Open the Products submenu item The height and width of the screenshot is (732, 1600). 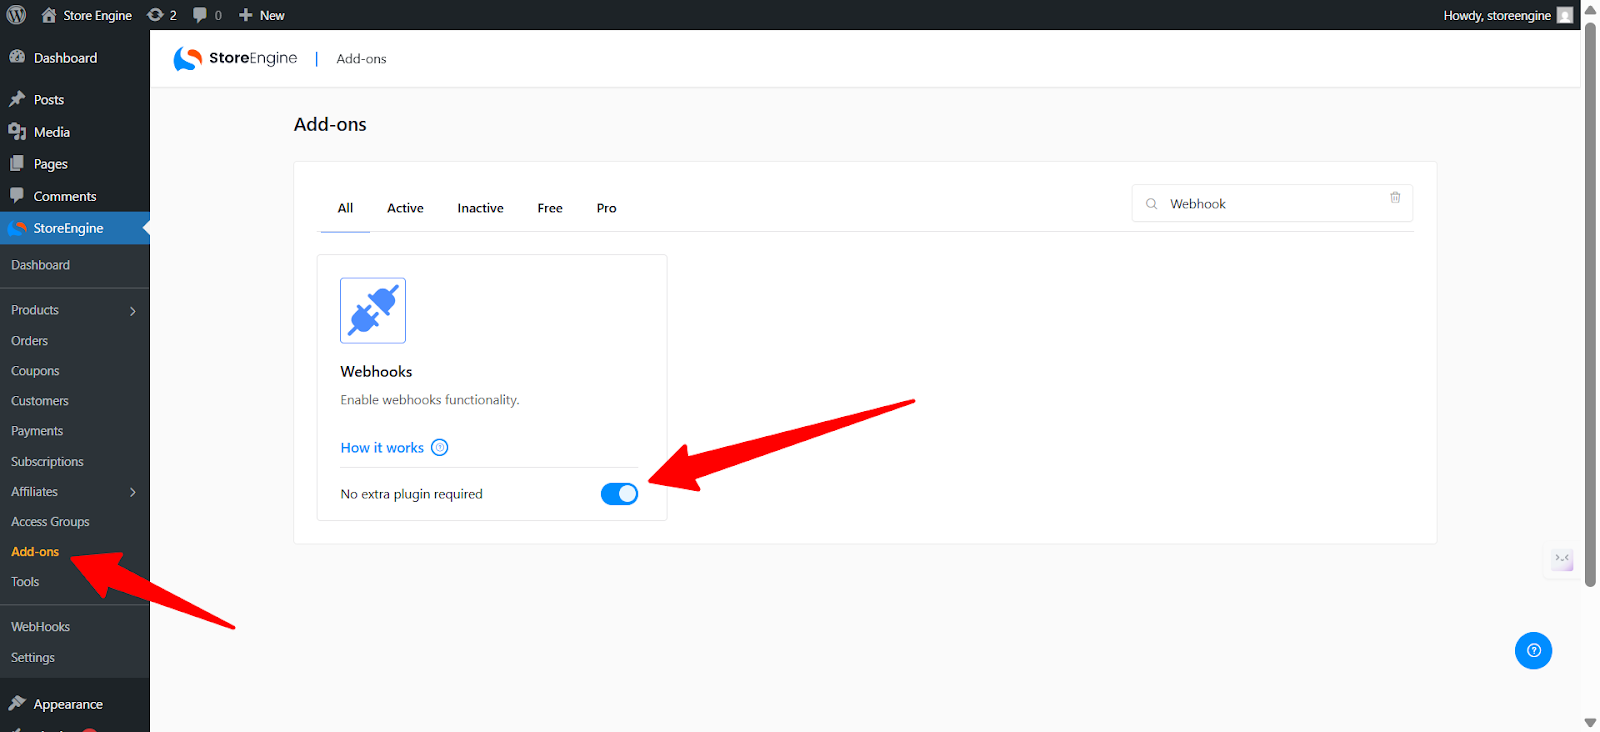click(35, 310)
